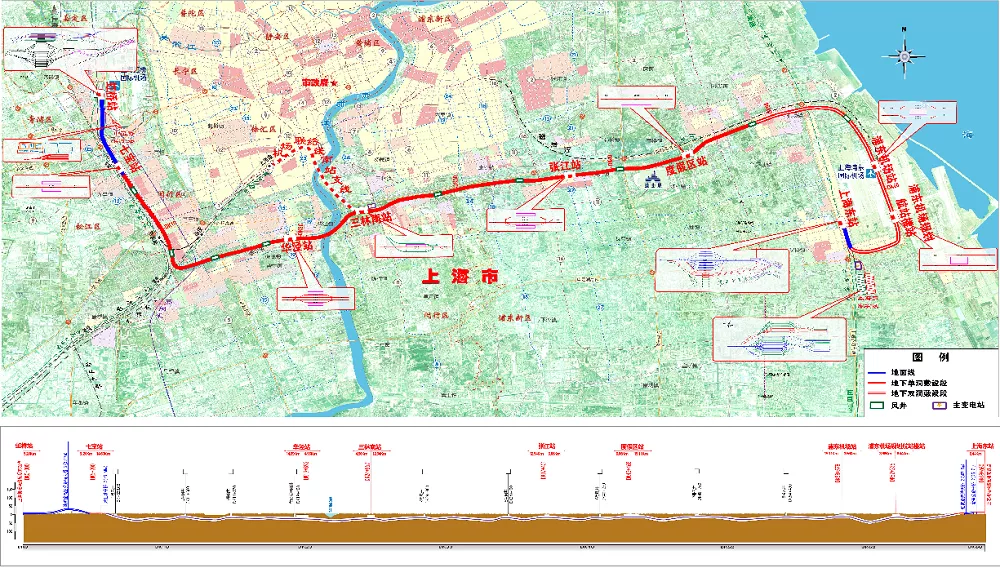Click the 图例 legend heading

pyautogui.click(x=930, y=356)
